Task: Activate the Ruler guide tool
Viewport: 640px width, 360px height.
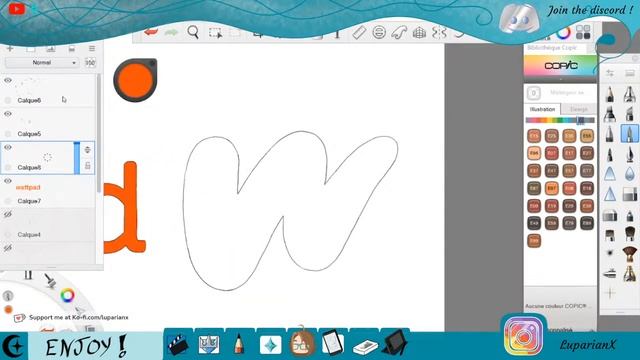Action: (359, 33)
